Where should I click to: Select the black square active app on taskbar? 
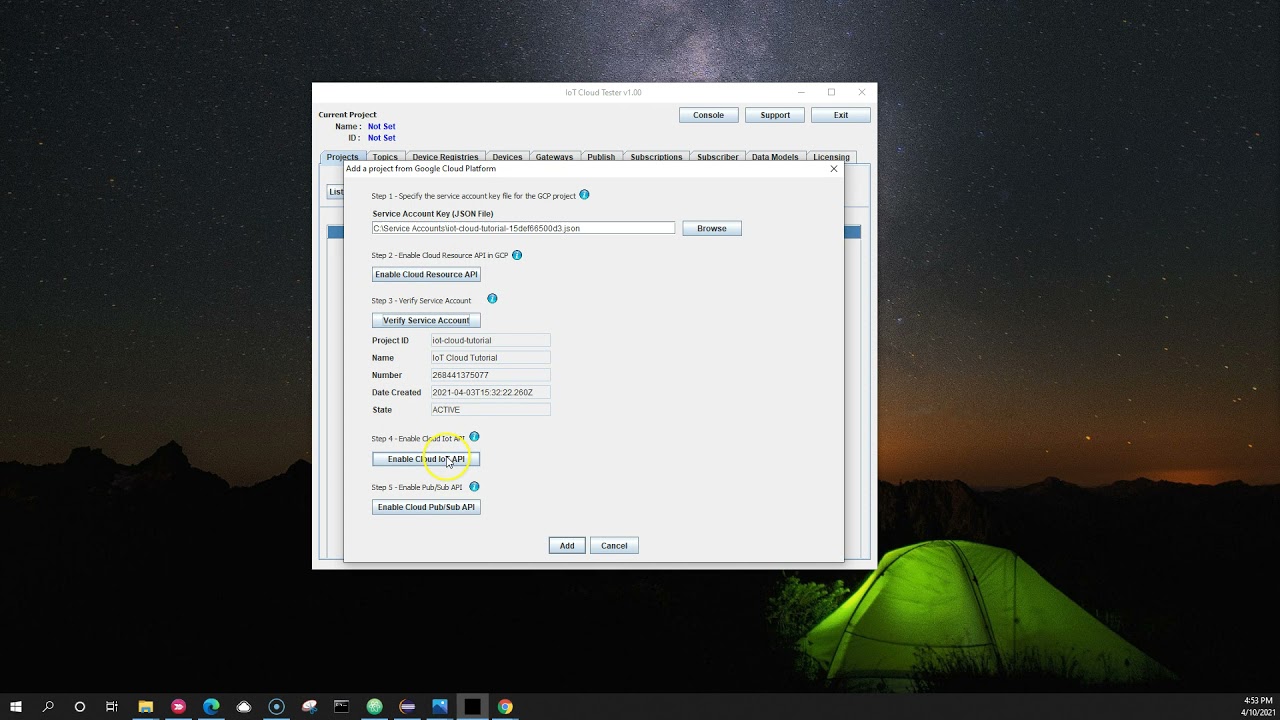click(472, 706)
